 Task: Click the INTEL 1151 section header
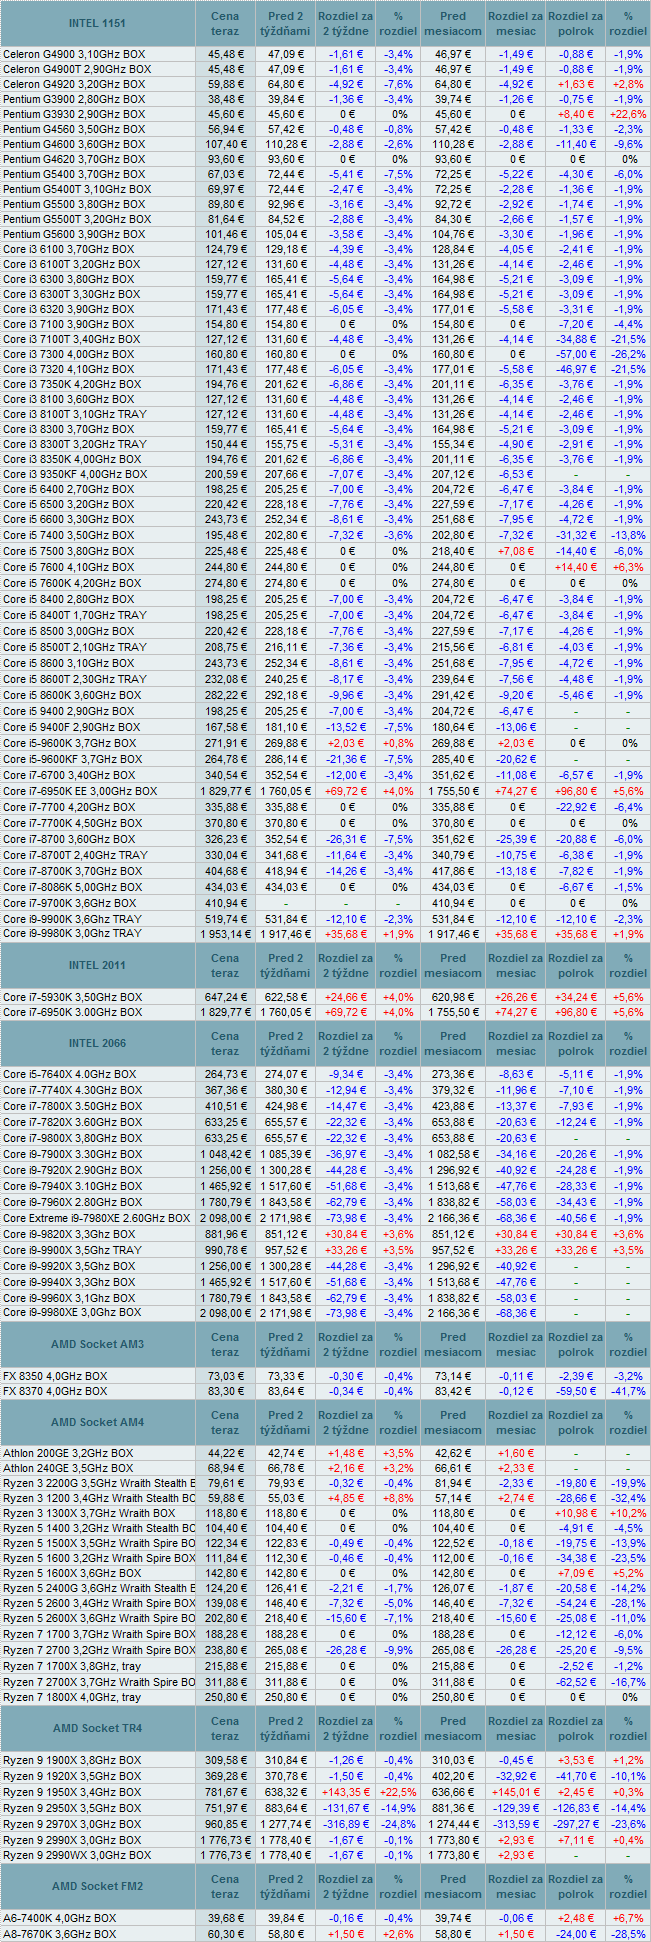pos(97,23)
